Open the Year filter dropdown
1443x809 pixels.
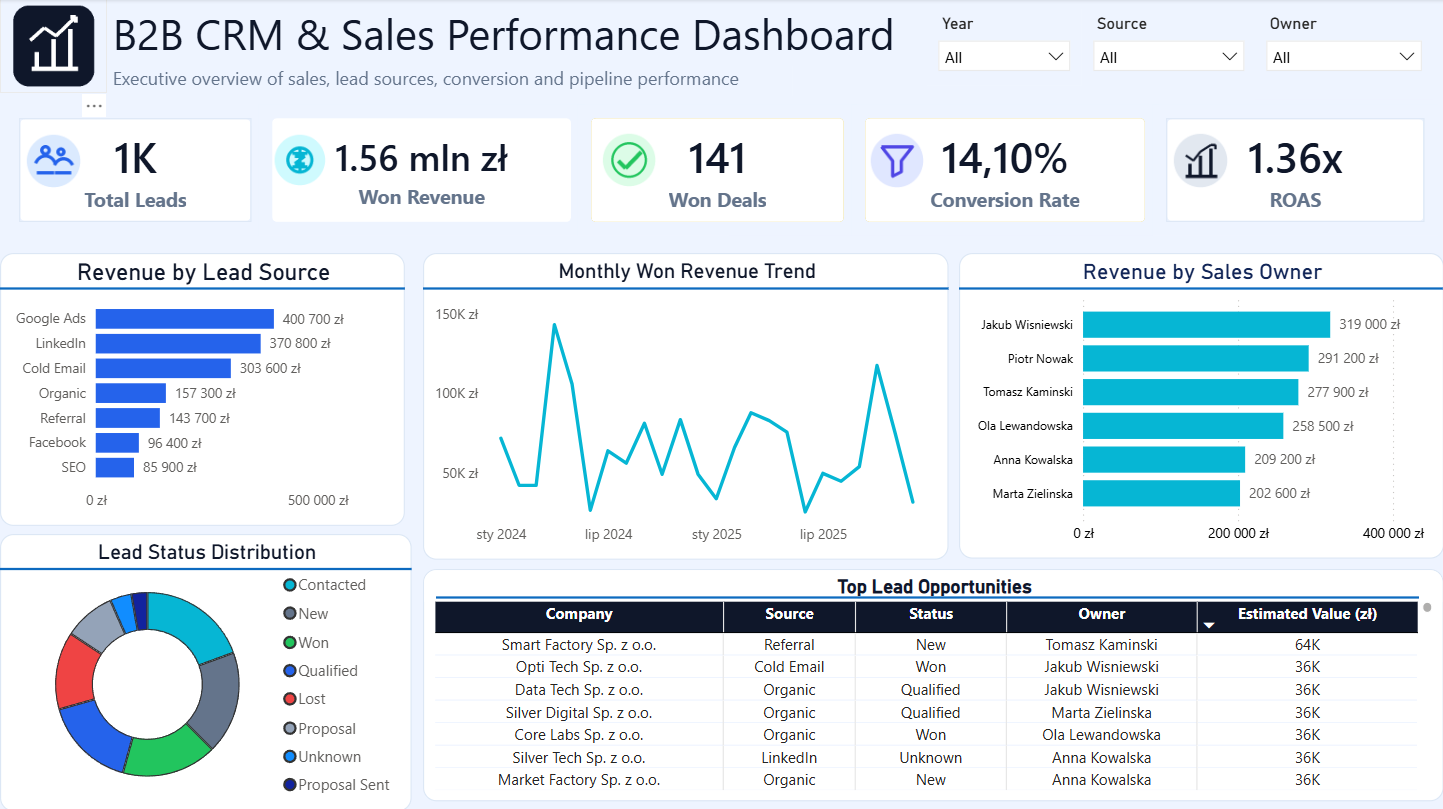pos(1004,57)
